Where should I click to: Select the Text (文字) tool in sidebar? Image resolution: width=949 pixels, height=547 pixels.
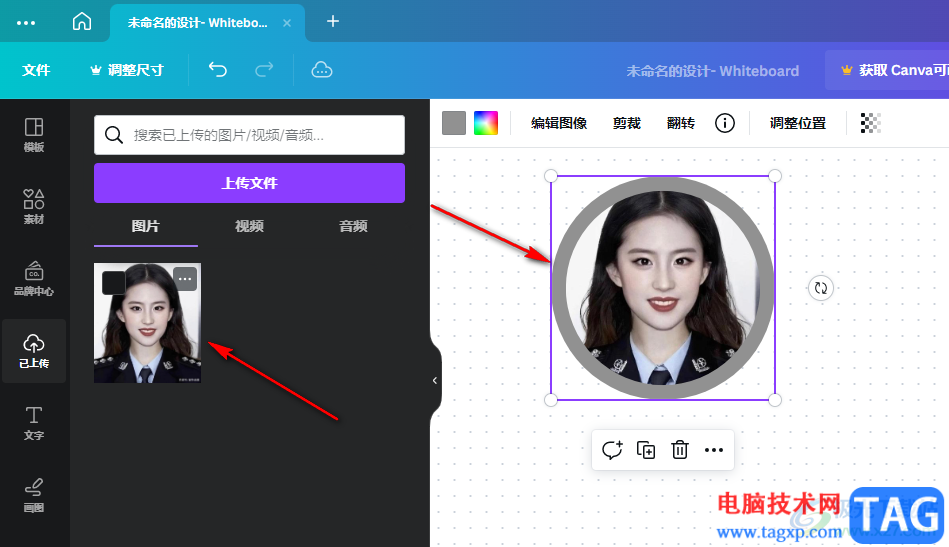[x=34, y=422]
